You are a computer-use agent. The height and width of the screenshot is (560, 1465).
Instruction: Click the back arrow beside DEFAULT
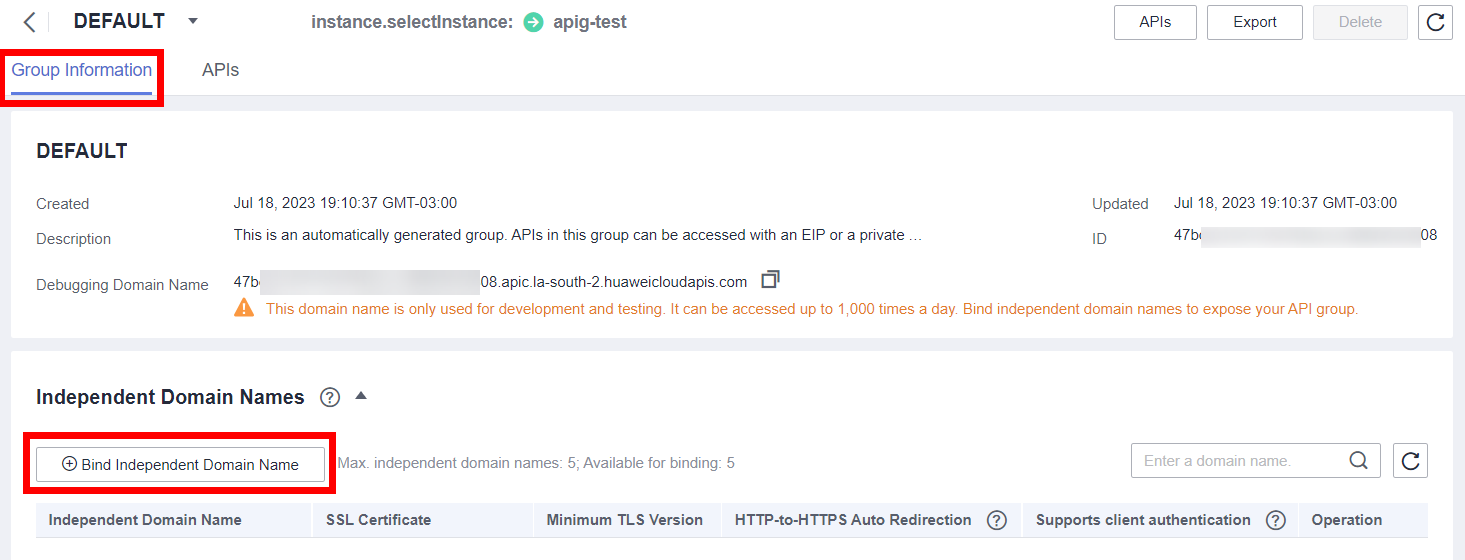pyautogui.click(x=29, y=22)
